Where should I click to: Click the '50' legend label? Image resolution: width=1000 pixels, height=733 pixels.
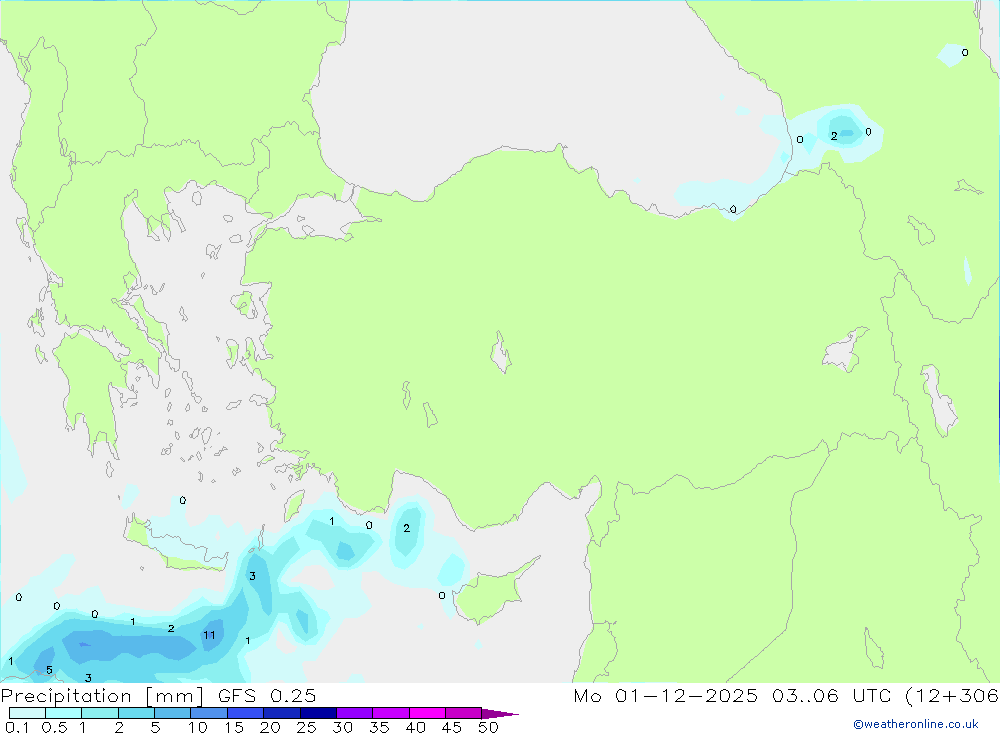(x=488, y=727)
